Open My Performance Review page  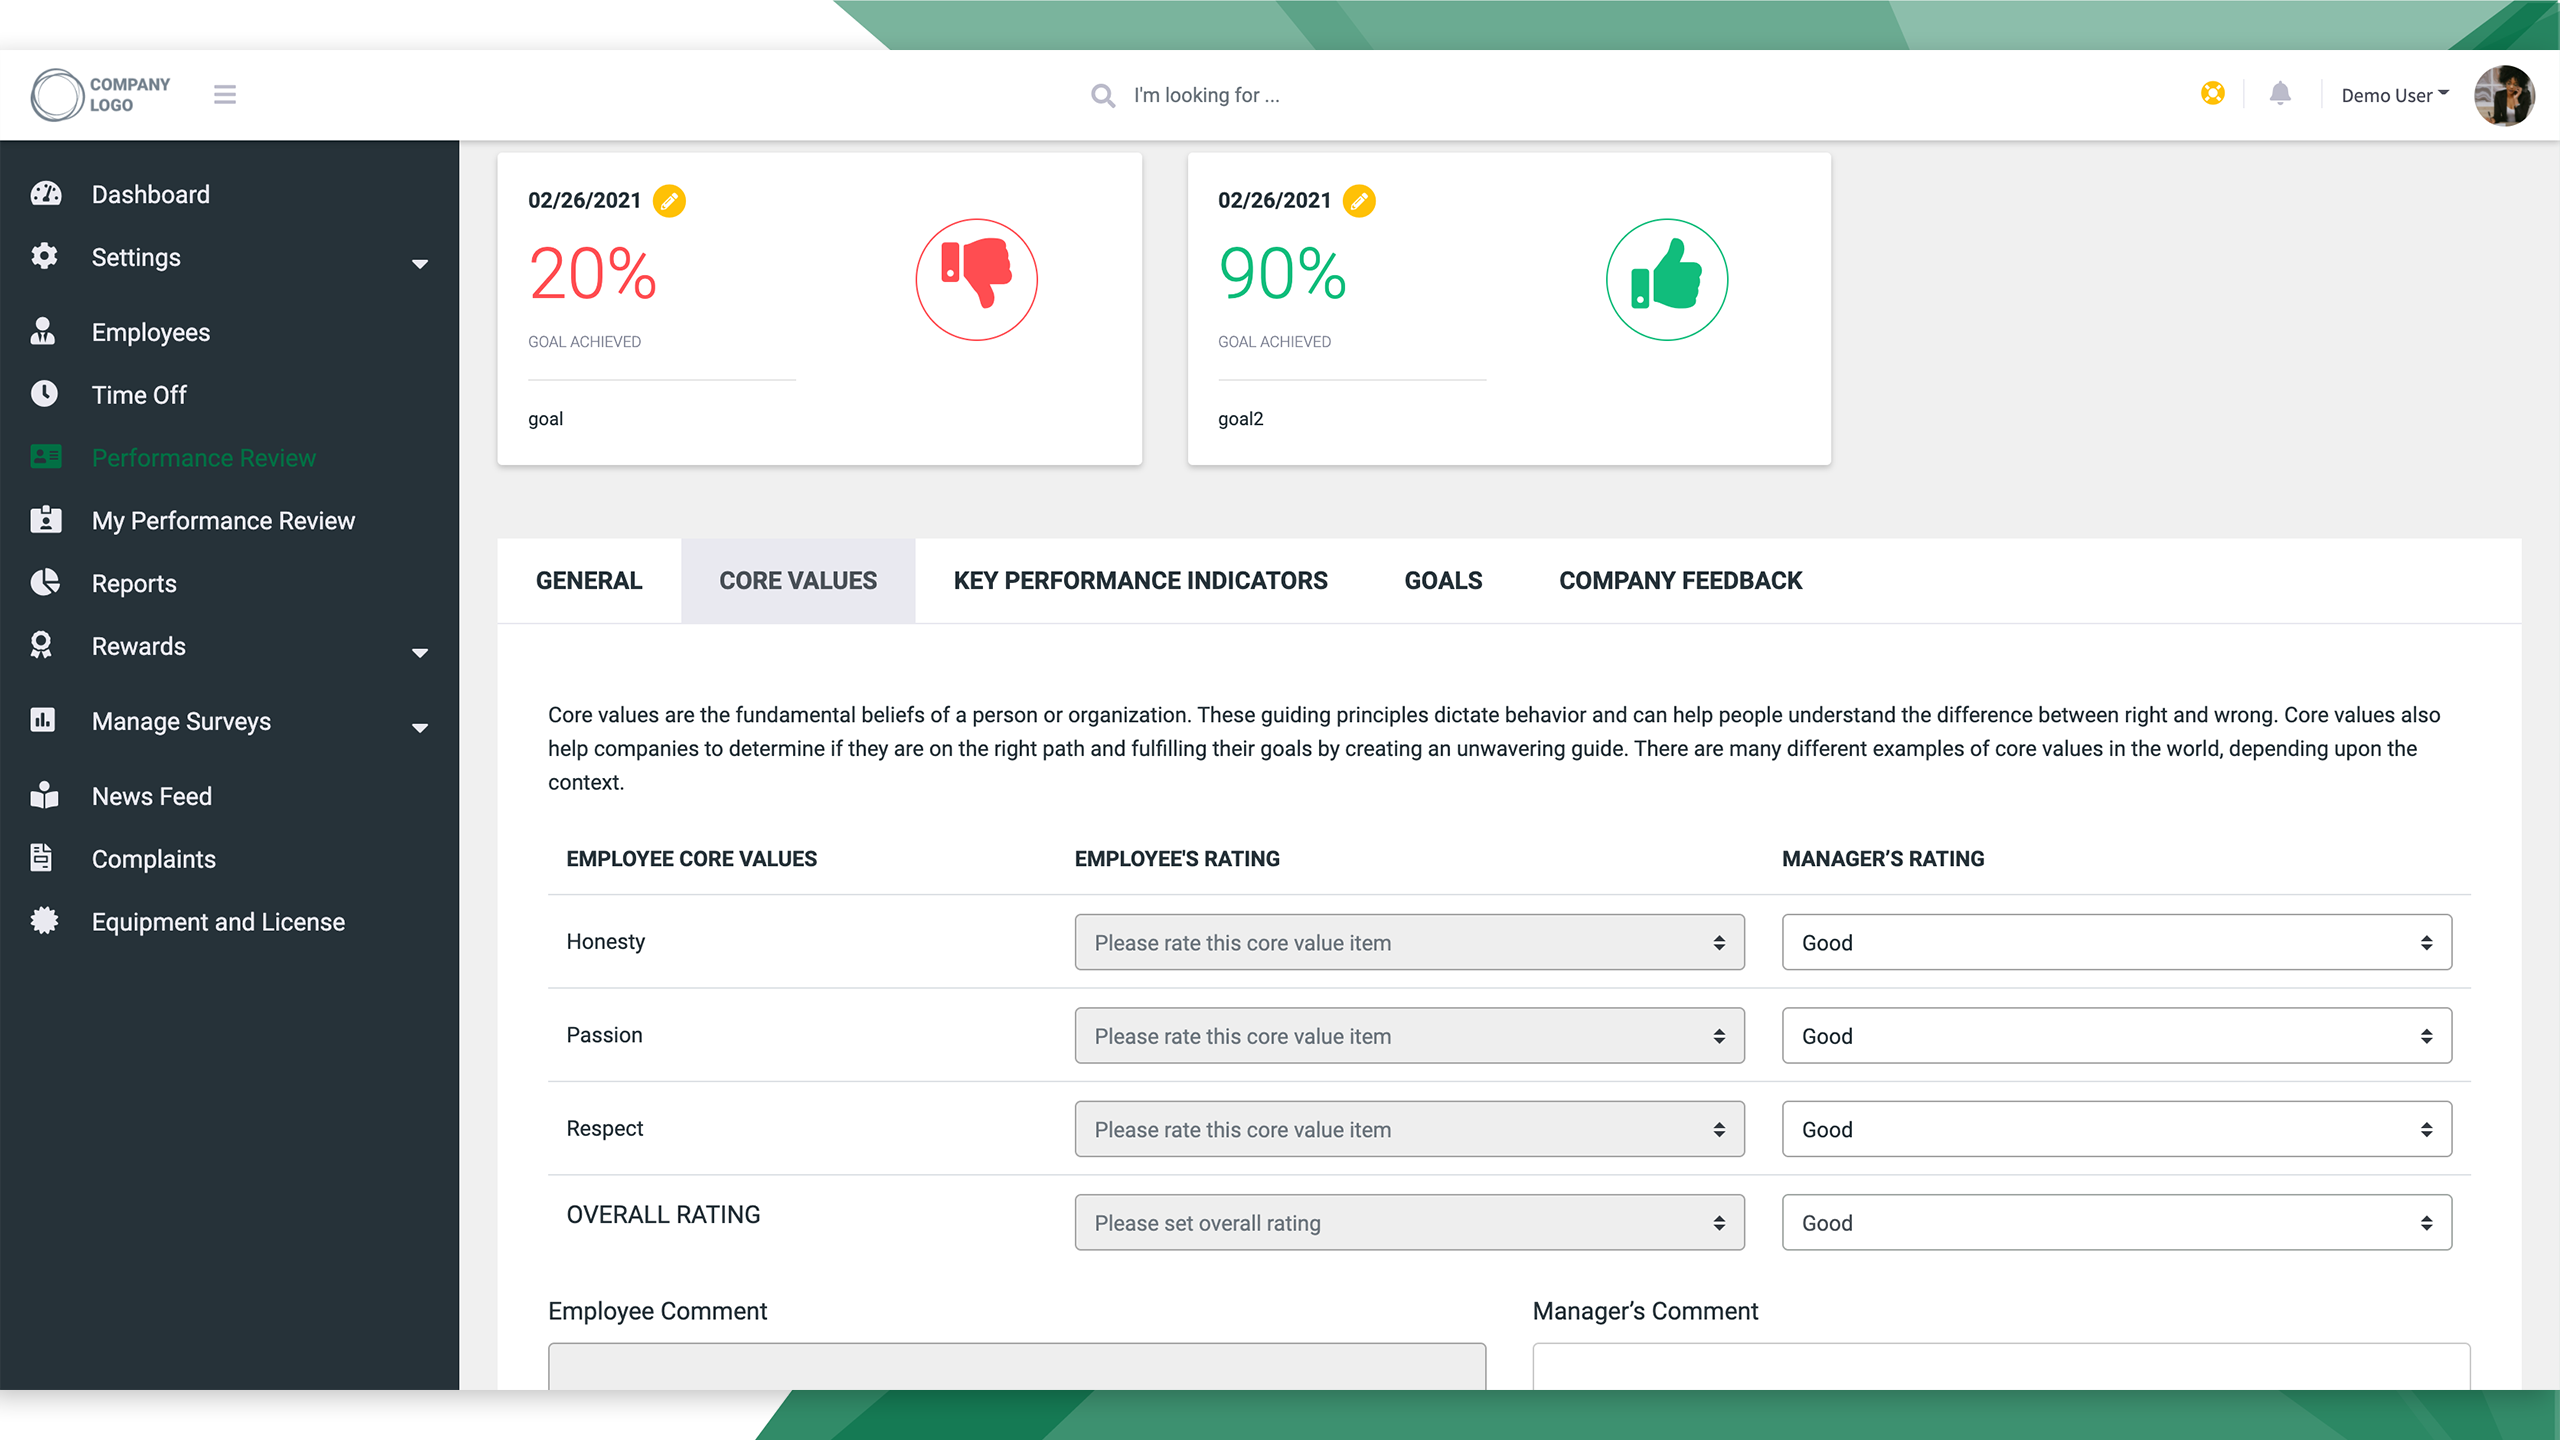[223, 521]
